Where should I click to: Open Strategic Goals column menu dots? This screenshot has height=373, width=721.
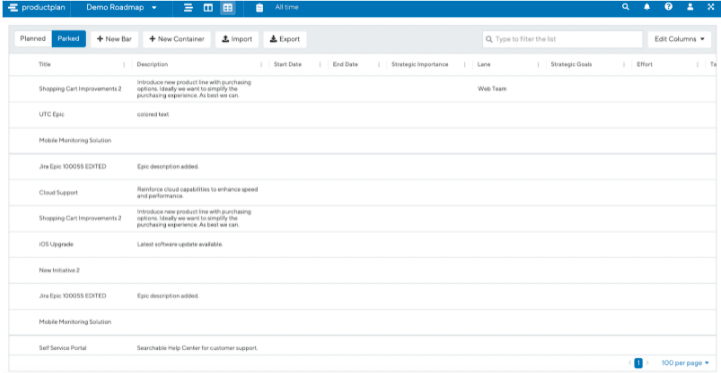624,65
